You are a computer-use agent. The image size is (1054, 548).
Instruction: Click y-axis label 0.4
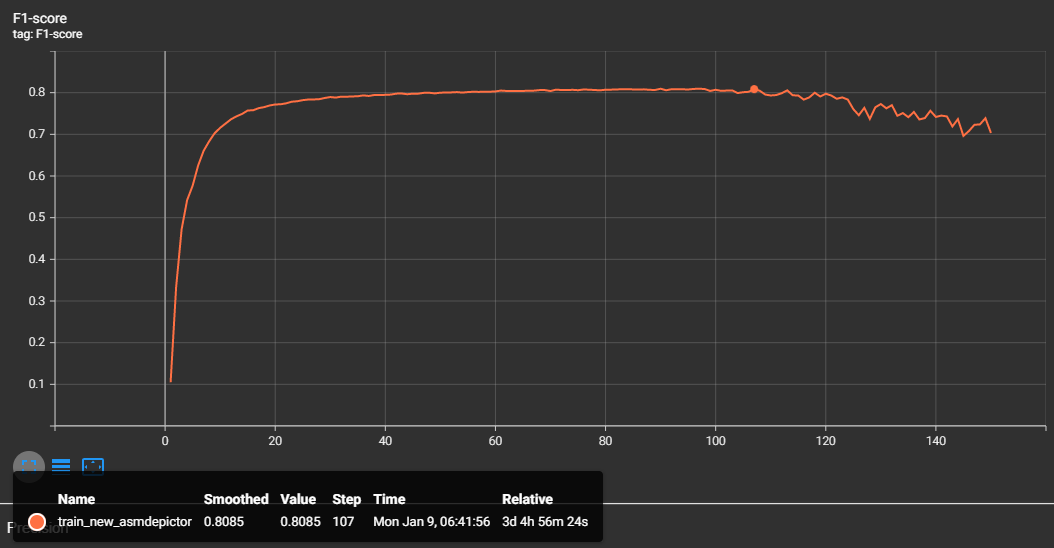click(x=37, y=259)
